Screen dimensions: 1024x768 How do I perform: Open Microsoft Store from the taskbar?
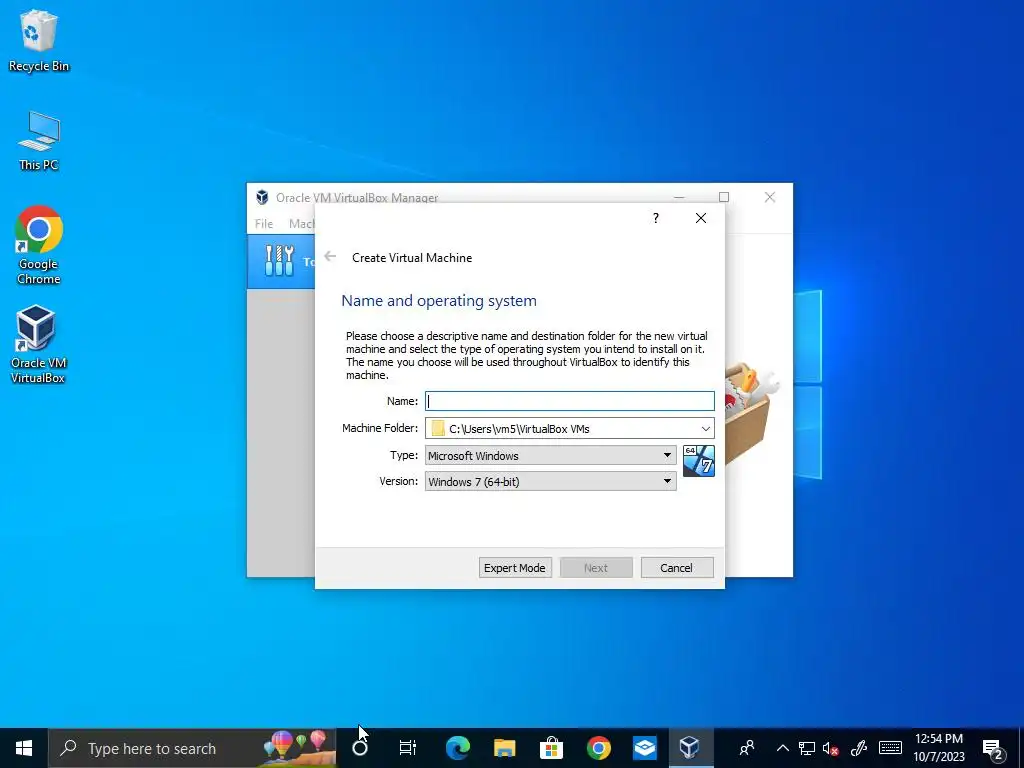click(551, 748)
